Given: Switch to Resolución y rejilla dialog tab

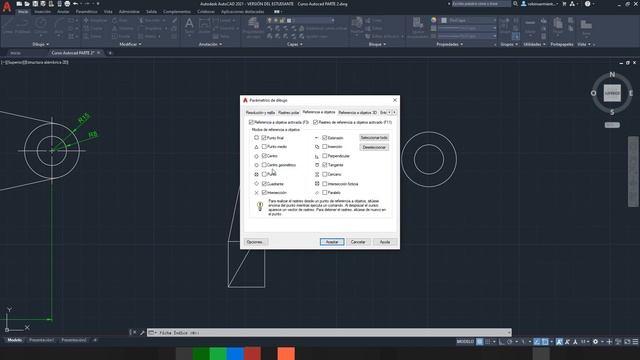Looking at the screenshot, I should [260, 113].
